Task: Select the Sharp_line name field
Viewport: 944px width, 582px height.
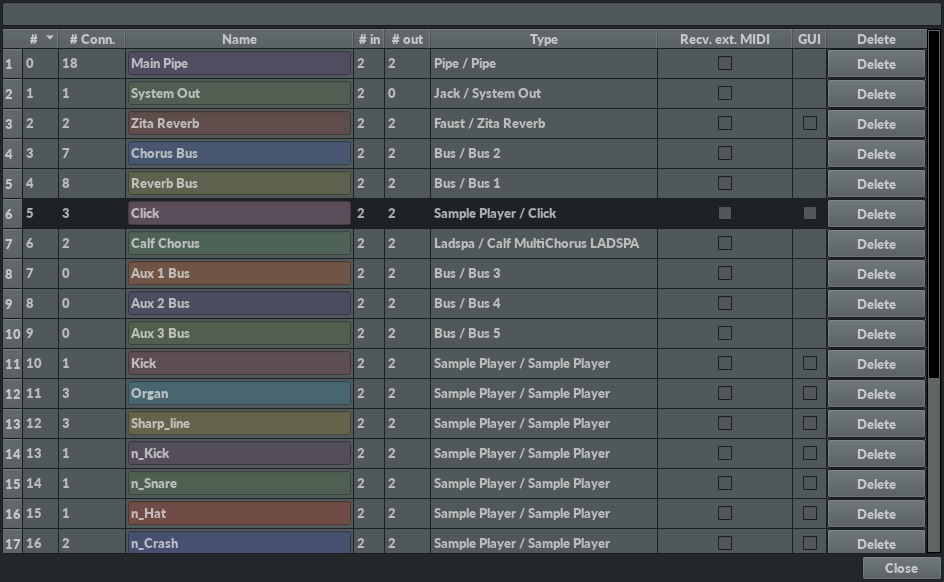Action: click(x=239, y=423)
